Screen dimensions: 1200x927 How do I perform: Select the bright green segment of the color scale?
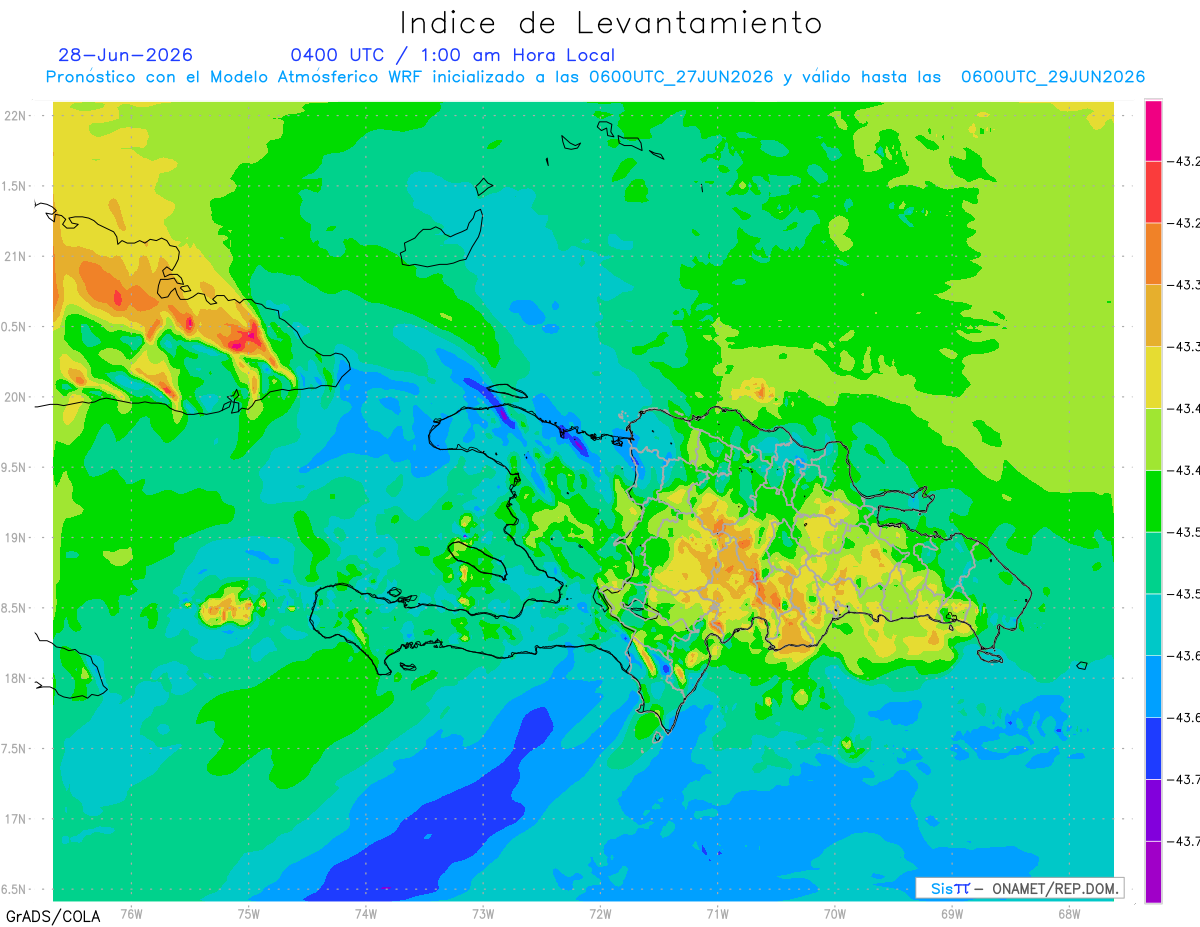click(1153, 501)
